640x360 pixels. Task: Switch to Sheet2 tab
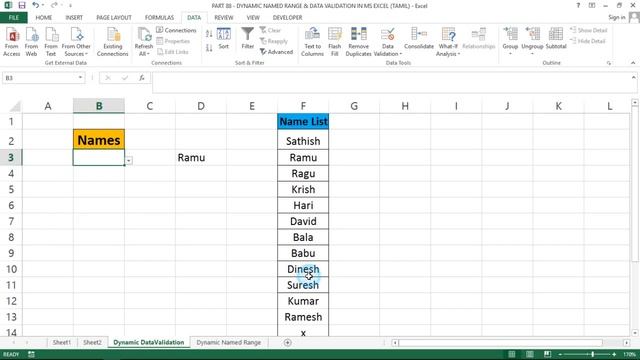tap(92, 342)
